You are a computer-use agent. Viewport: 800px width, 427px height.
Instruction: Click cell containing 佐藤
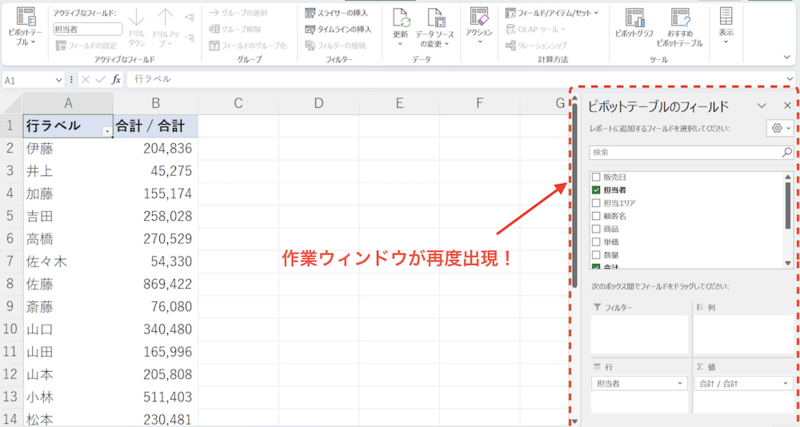tap(68, 284)
